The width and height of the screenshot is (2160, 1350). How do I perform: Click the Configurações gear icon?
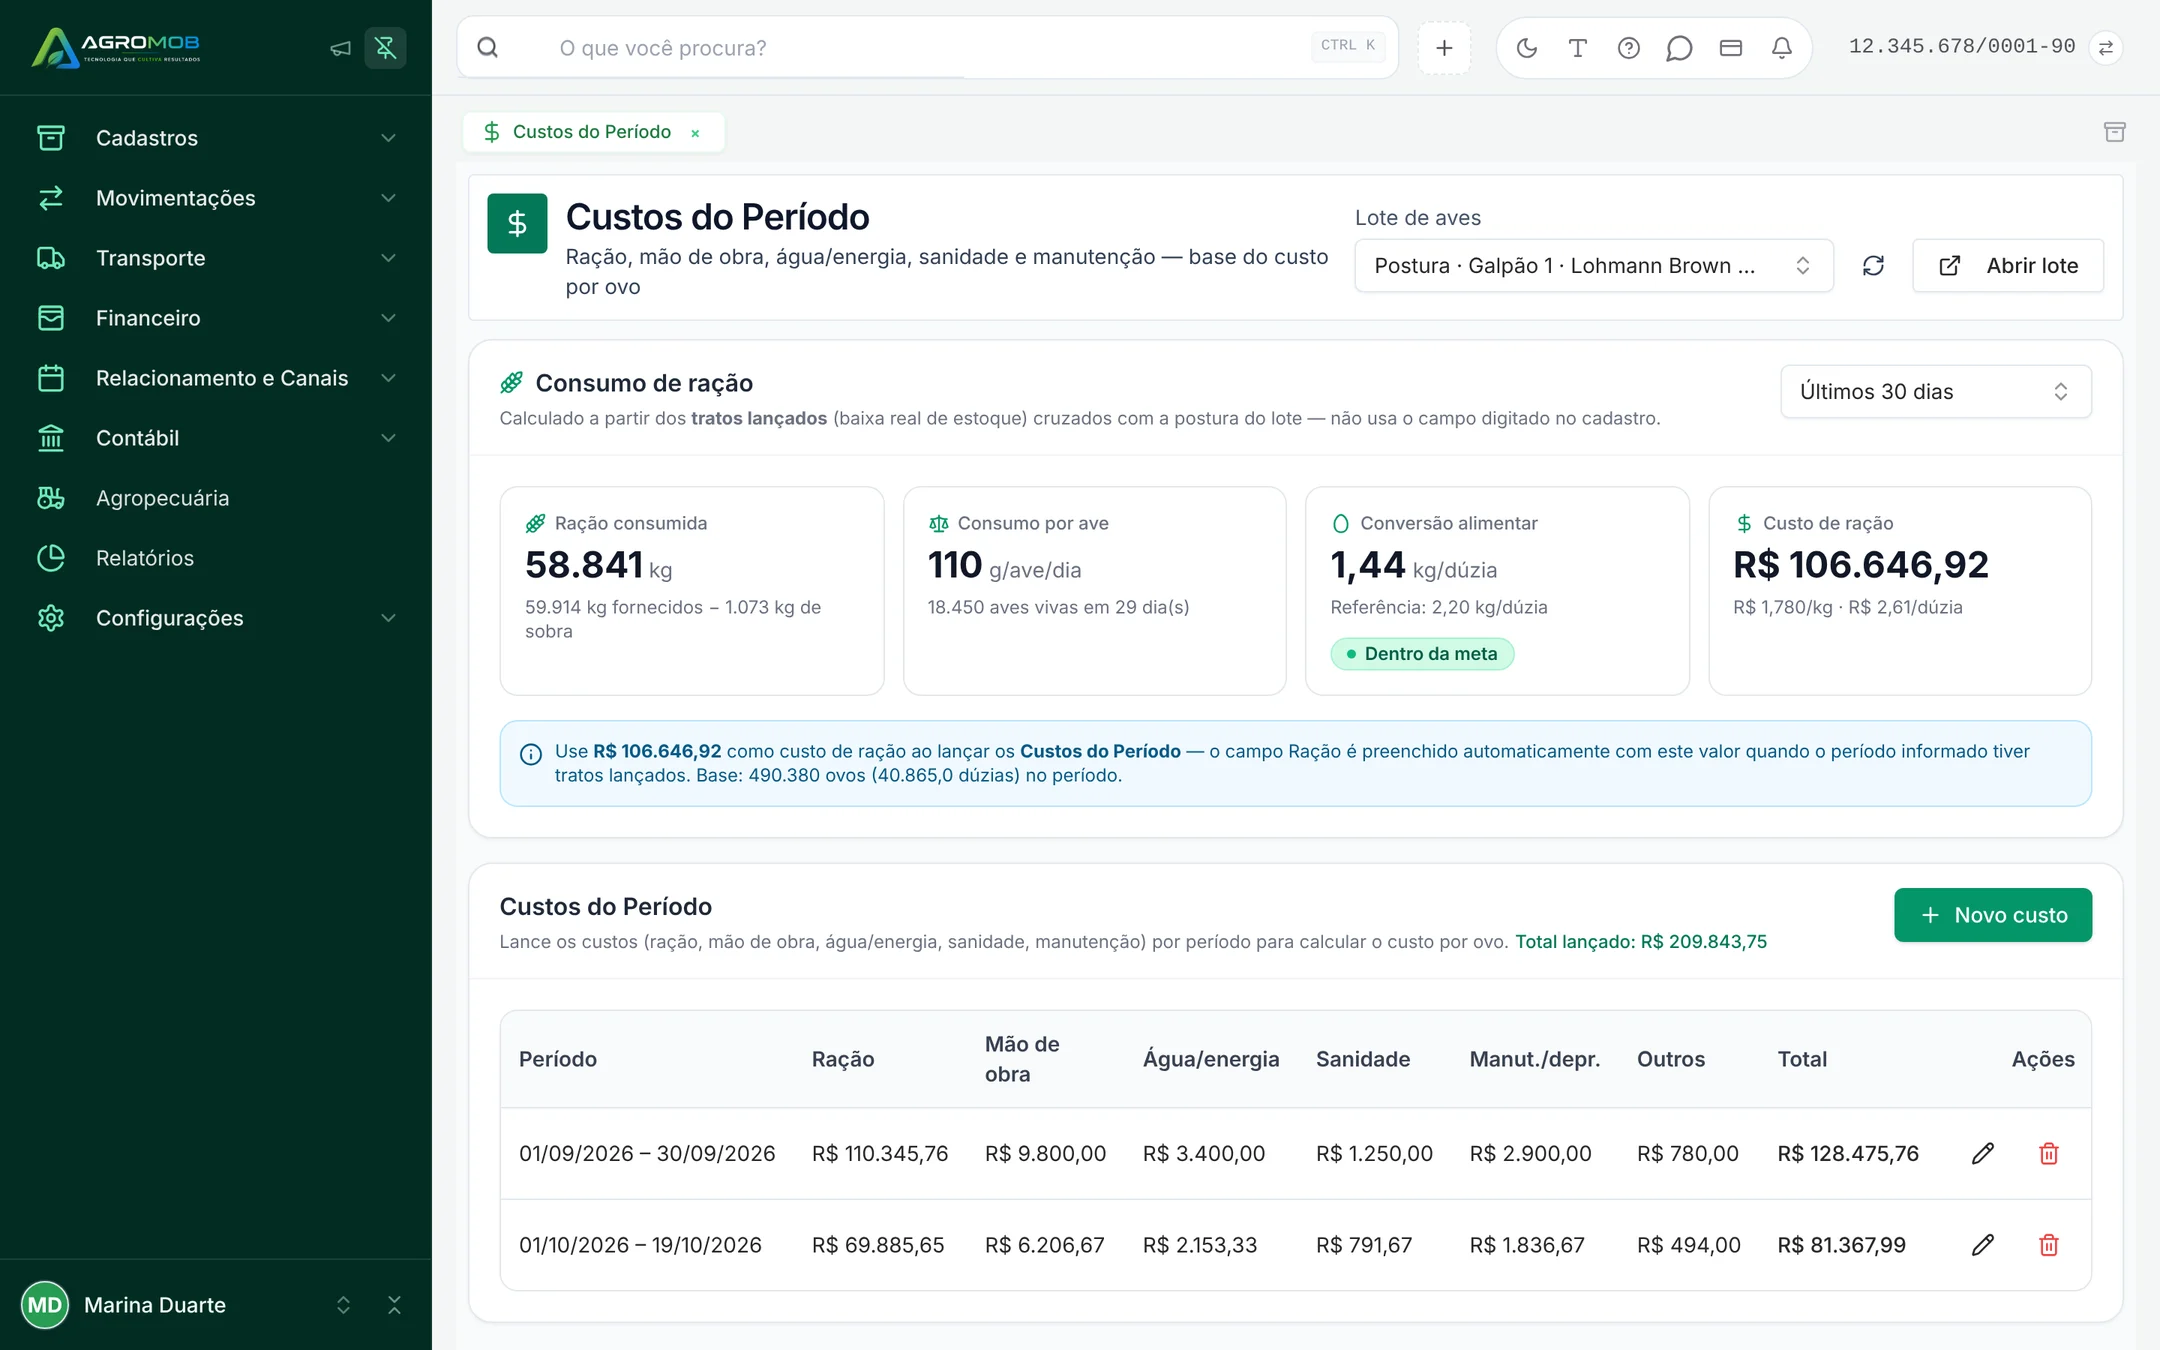coord(51,618)
